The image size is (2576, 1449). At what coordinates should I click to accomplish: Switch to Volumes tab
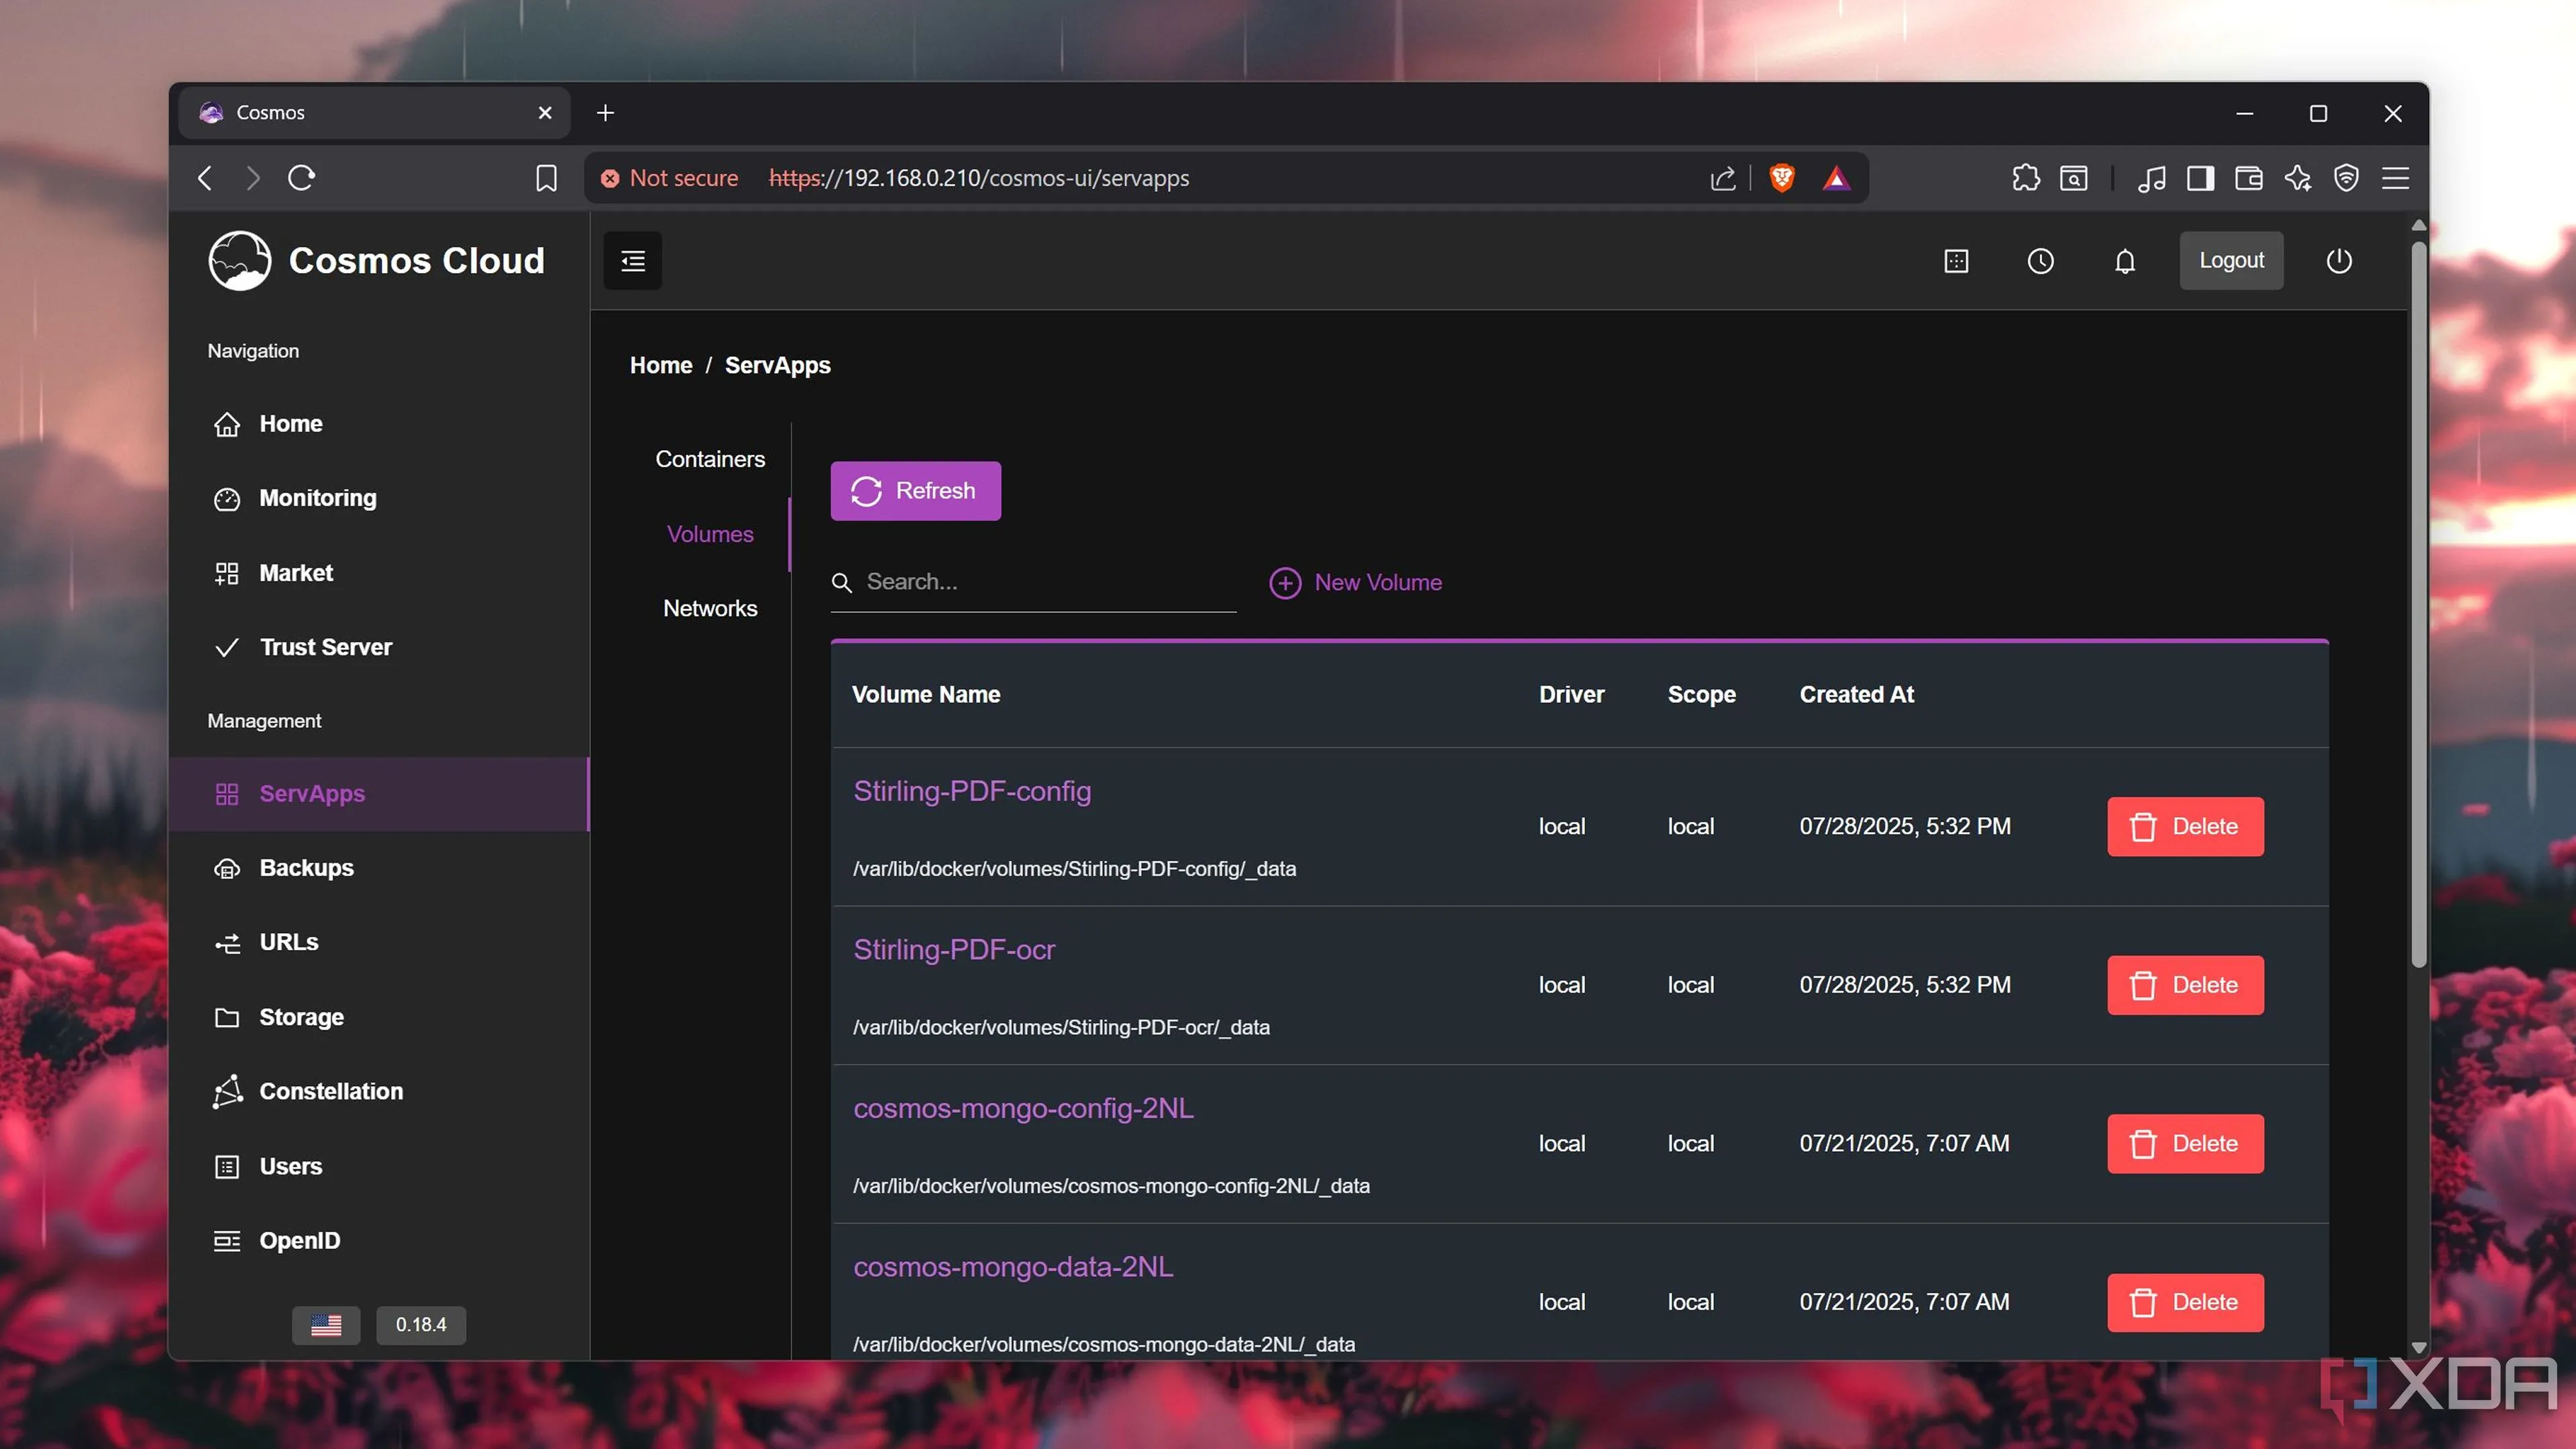coord(710,534)
